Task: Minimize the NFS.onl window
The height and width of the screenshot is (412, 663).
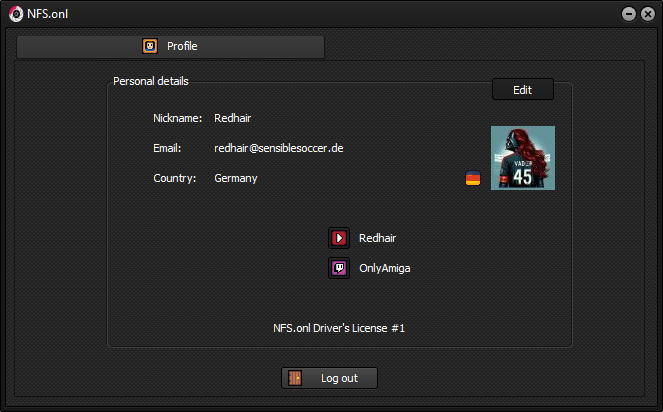Action: click(x=629, y=14)
